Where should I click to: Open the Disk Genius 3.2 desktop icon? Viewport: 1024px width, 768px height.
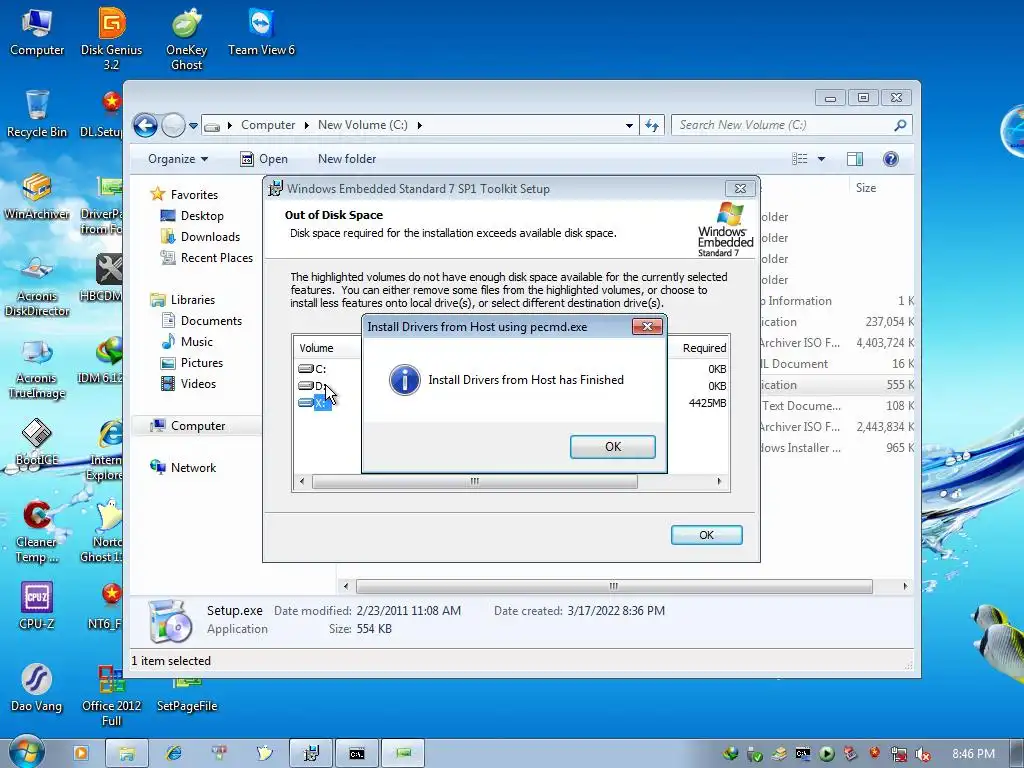tap(112, 39)
